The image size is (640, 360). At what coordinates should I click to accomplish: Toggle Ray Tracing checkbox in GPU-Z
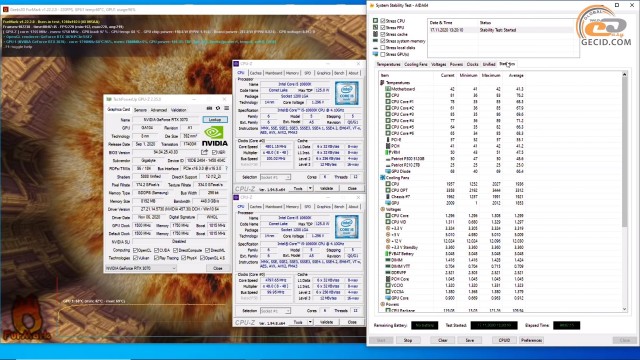coord(156,258)
